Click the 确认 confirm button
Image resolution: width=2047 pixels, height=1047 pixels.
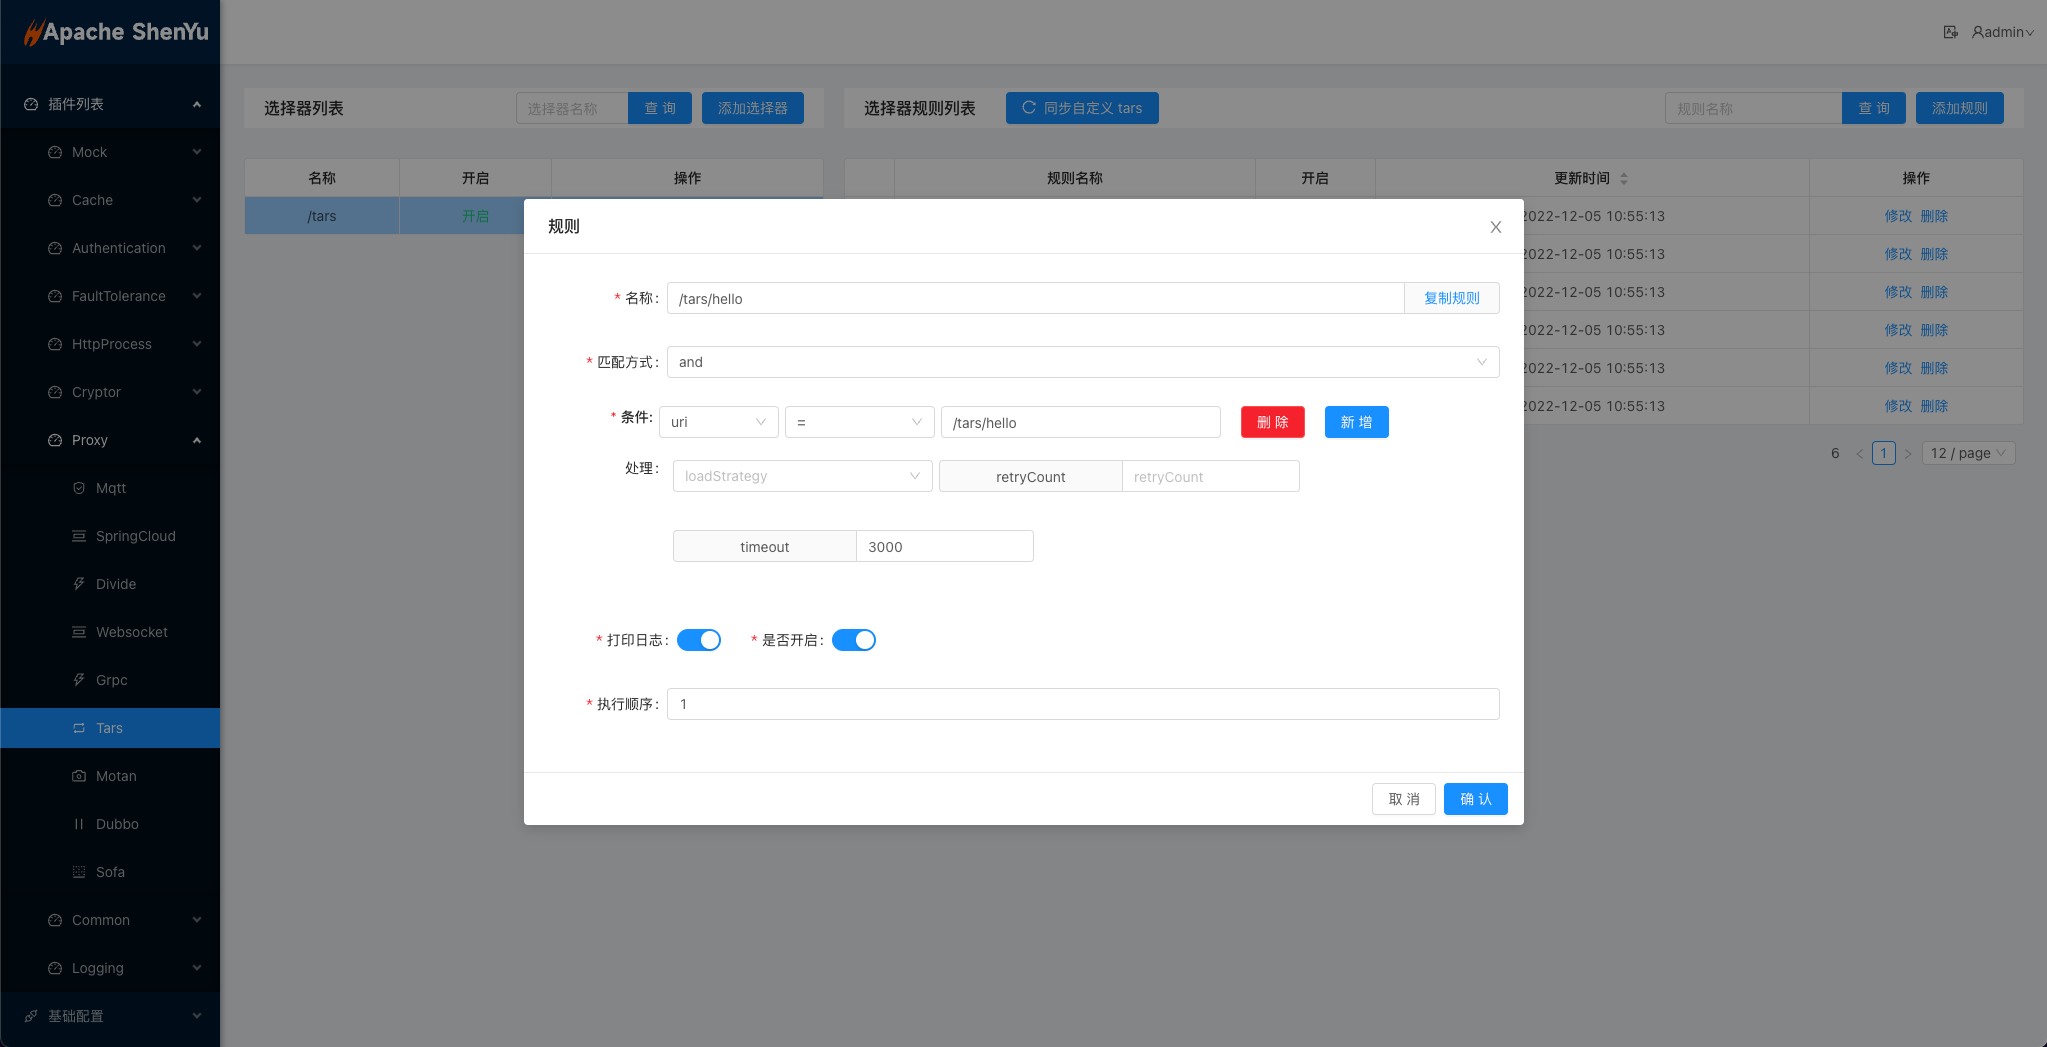point(1475,799)
